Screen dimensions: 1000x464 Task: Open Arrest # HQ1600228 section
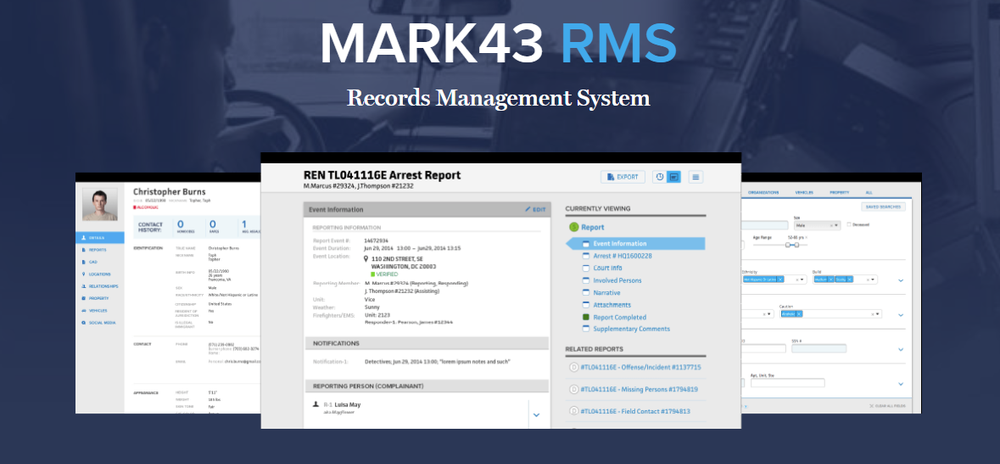point(622,256)
